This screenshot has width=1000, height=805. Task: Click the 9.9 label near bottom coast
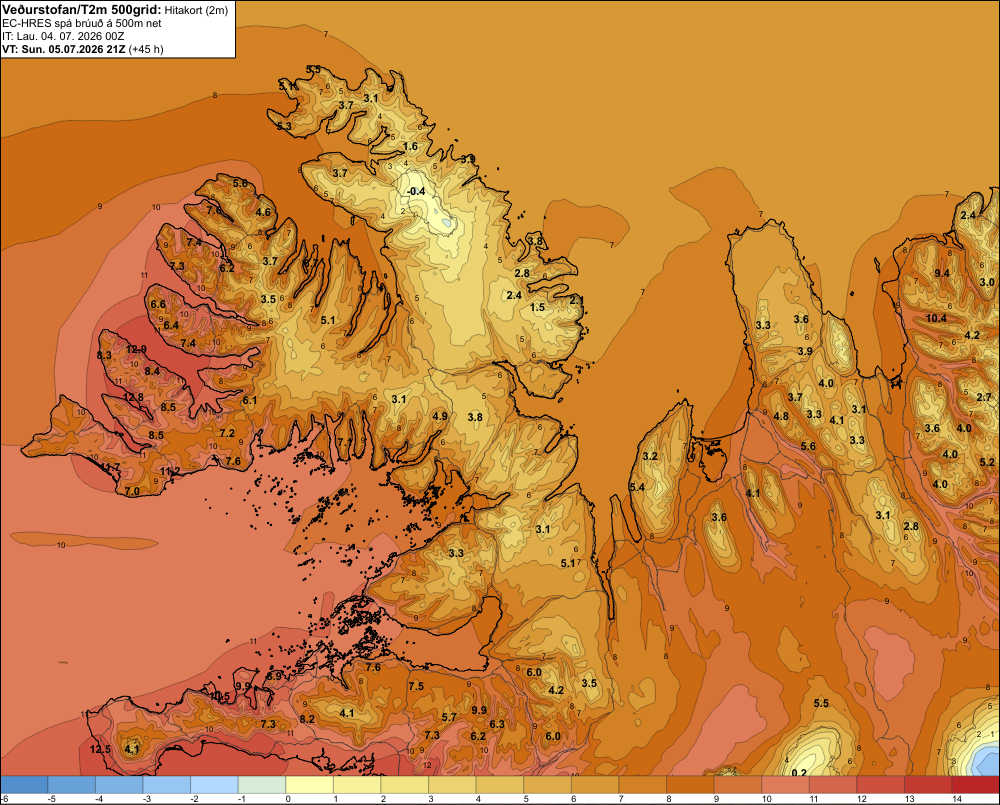(242, 686)
